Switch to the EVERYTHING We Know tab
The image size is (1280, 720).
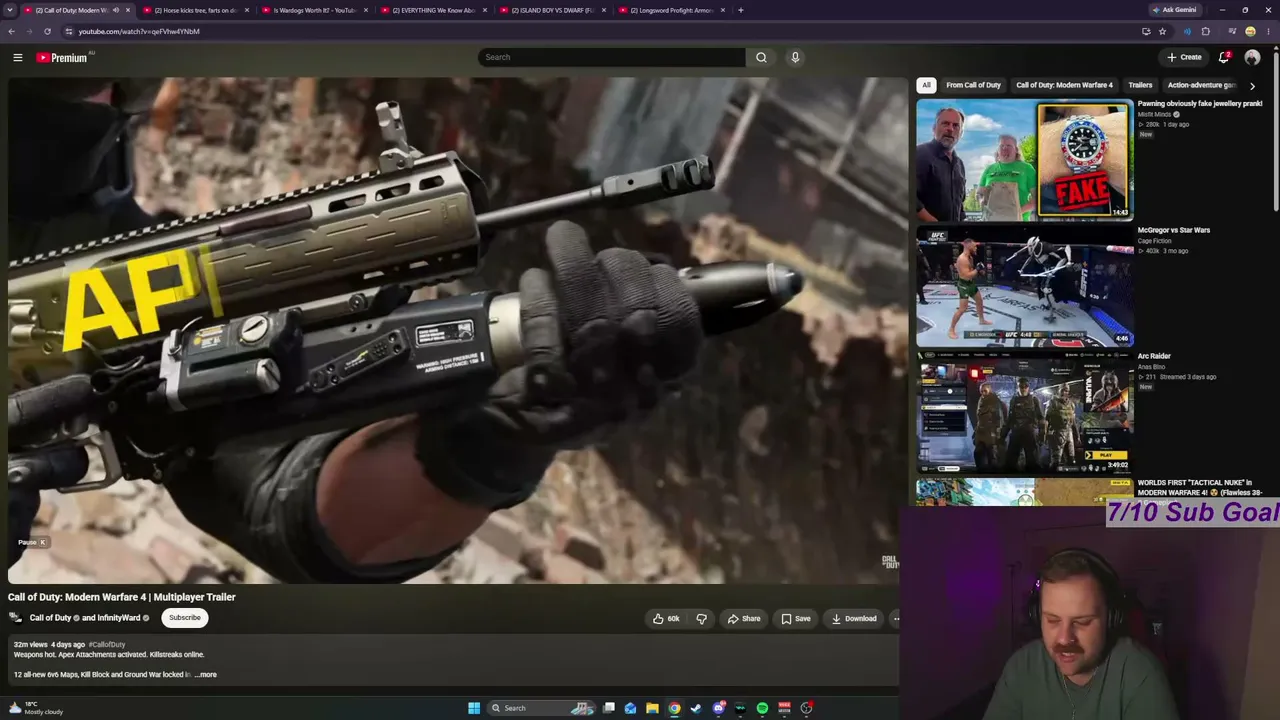point(432,10)
